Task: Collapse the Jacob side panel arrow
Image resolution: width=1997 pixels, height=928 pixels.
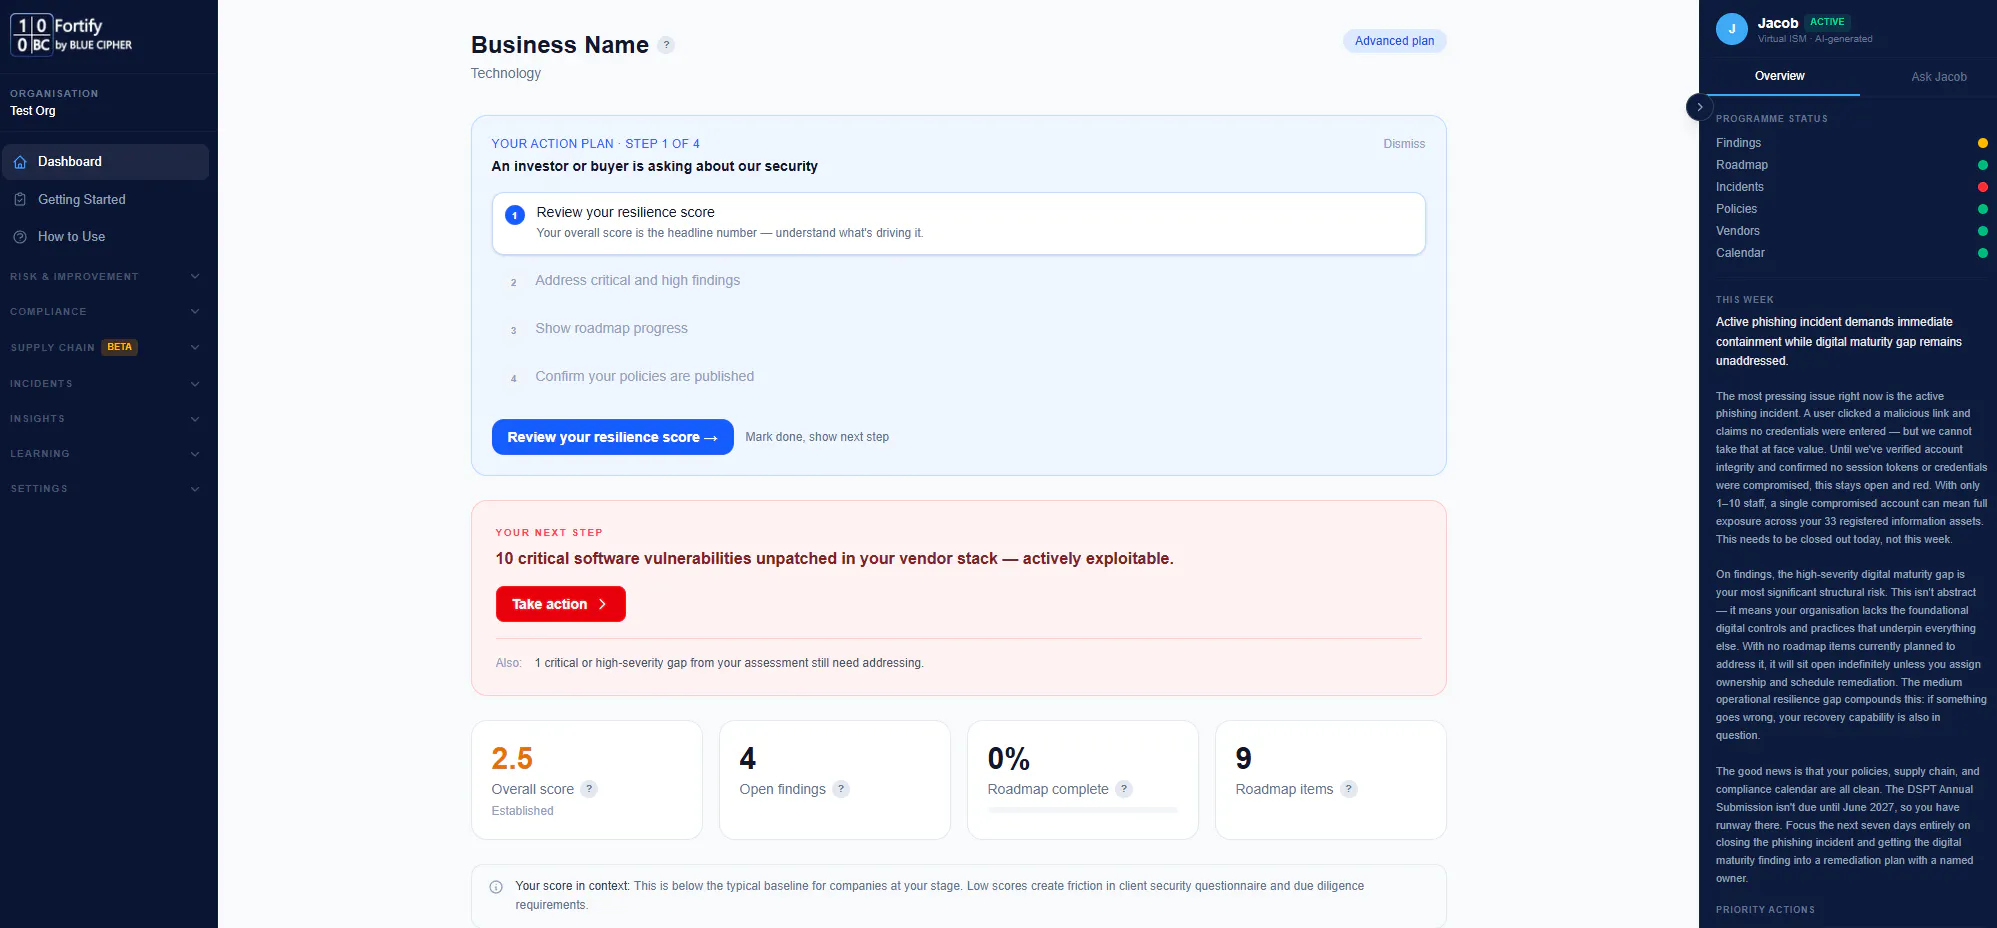Action: click(x=1700, y=107)
